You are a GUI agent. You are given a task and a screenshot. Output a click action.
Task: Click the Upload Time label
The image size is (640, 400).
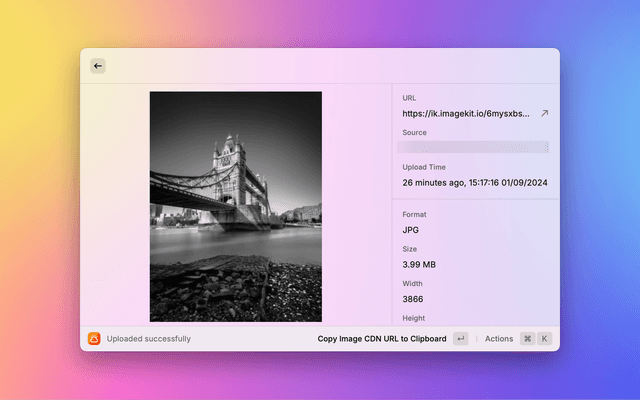pyautogui.click(x=424, y=167)
